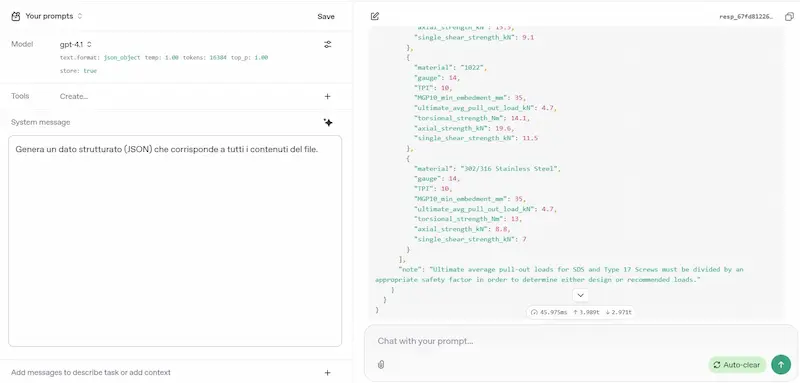Click Create... next to Tools
800x383 pixels.
(x=74, y=96)
